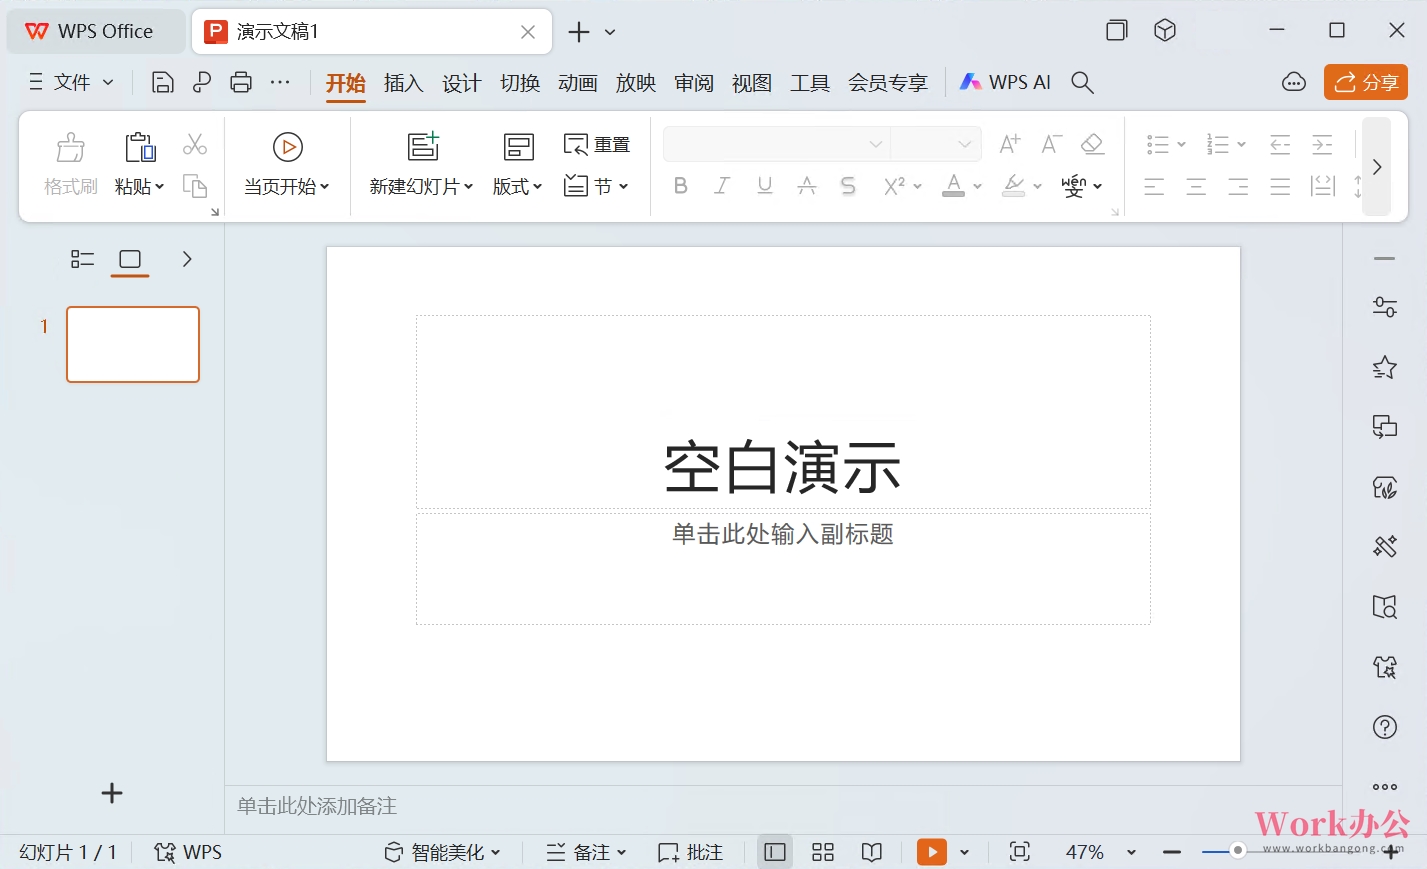Select slide 1 thumbnail
Image resolution: width=1427 pixels, height=869 pixels.
pyautogui.click(x=133, y=344)
